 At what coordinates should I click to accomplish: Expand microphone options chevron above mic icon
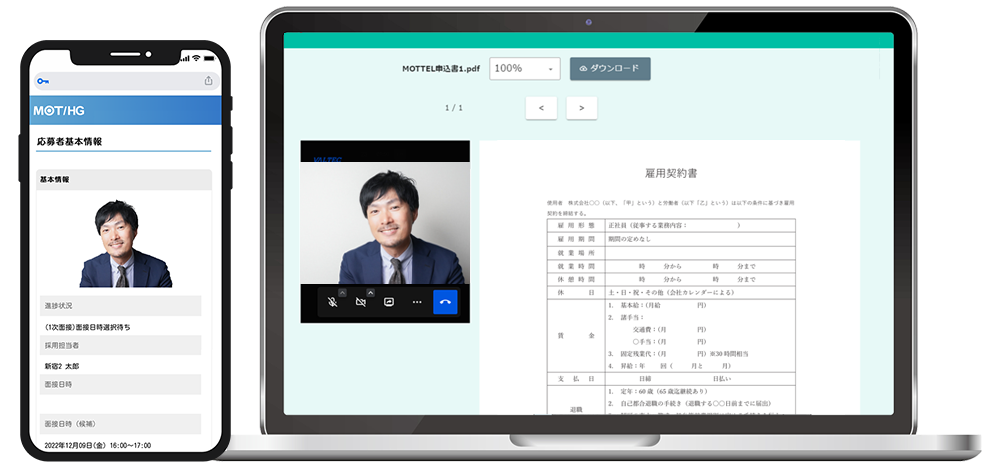click(x=342, y=292)
